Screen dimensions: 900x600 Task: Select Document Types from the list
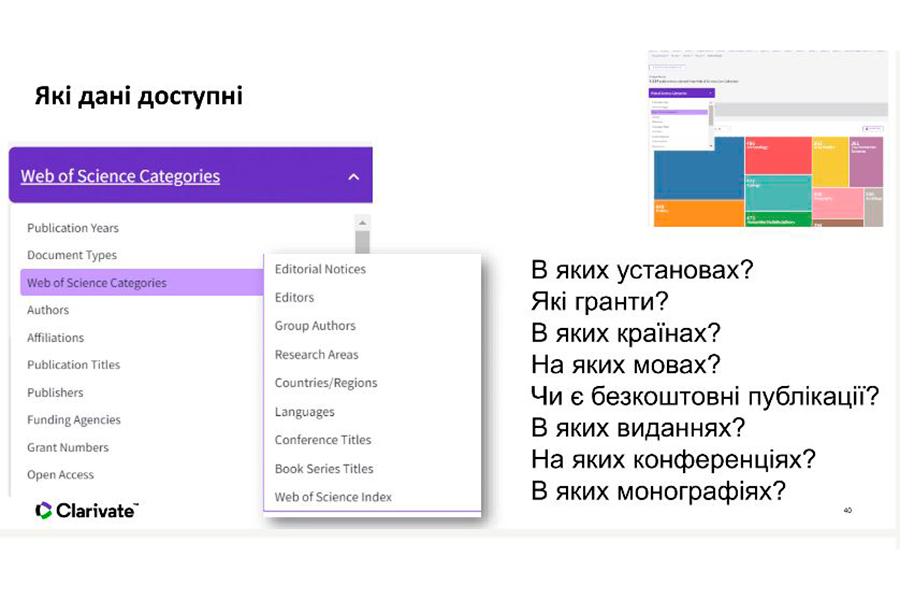tap(72, 255)
